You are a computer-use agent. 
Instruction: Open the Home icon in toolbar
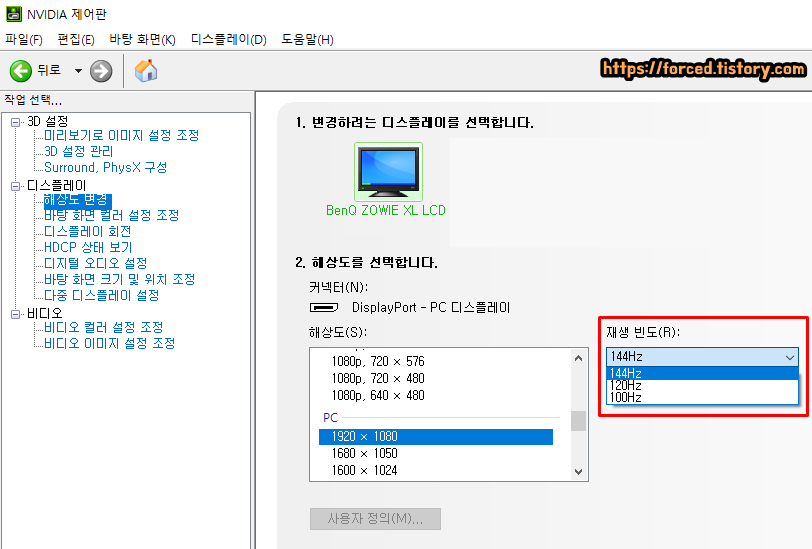pyautogui.click(x=146, y=70)
